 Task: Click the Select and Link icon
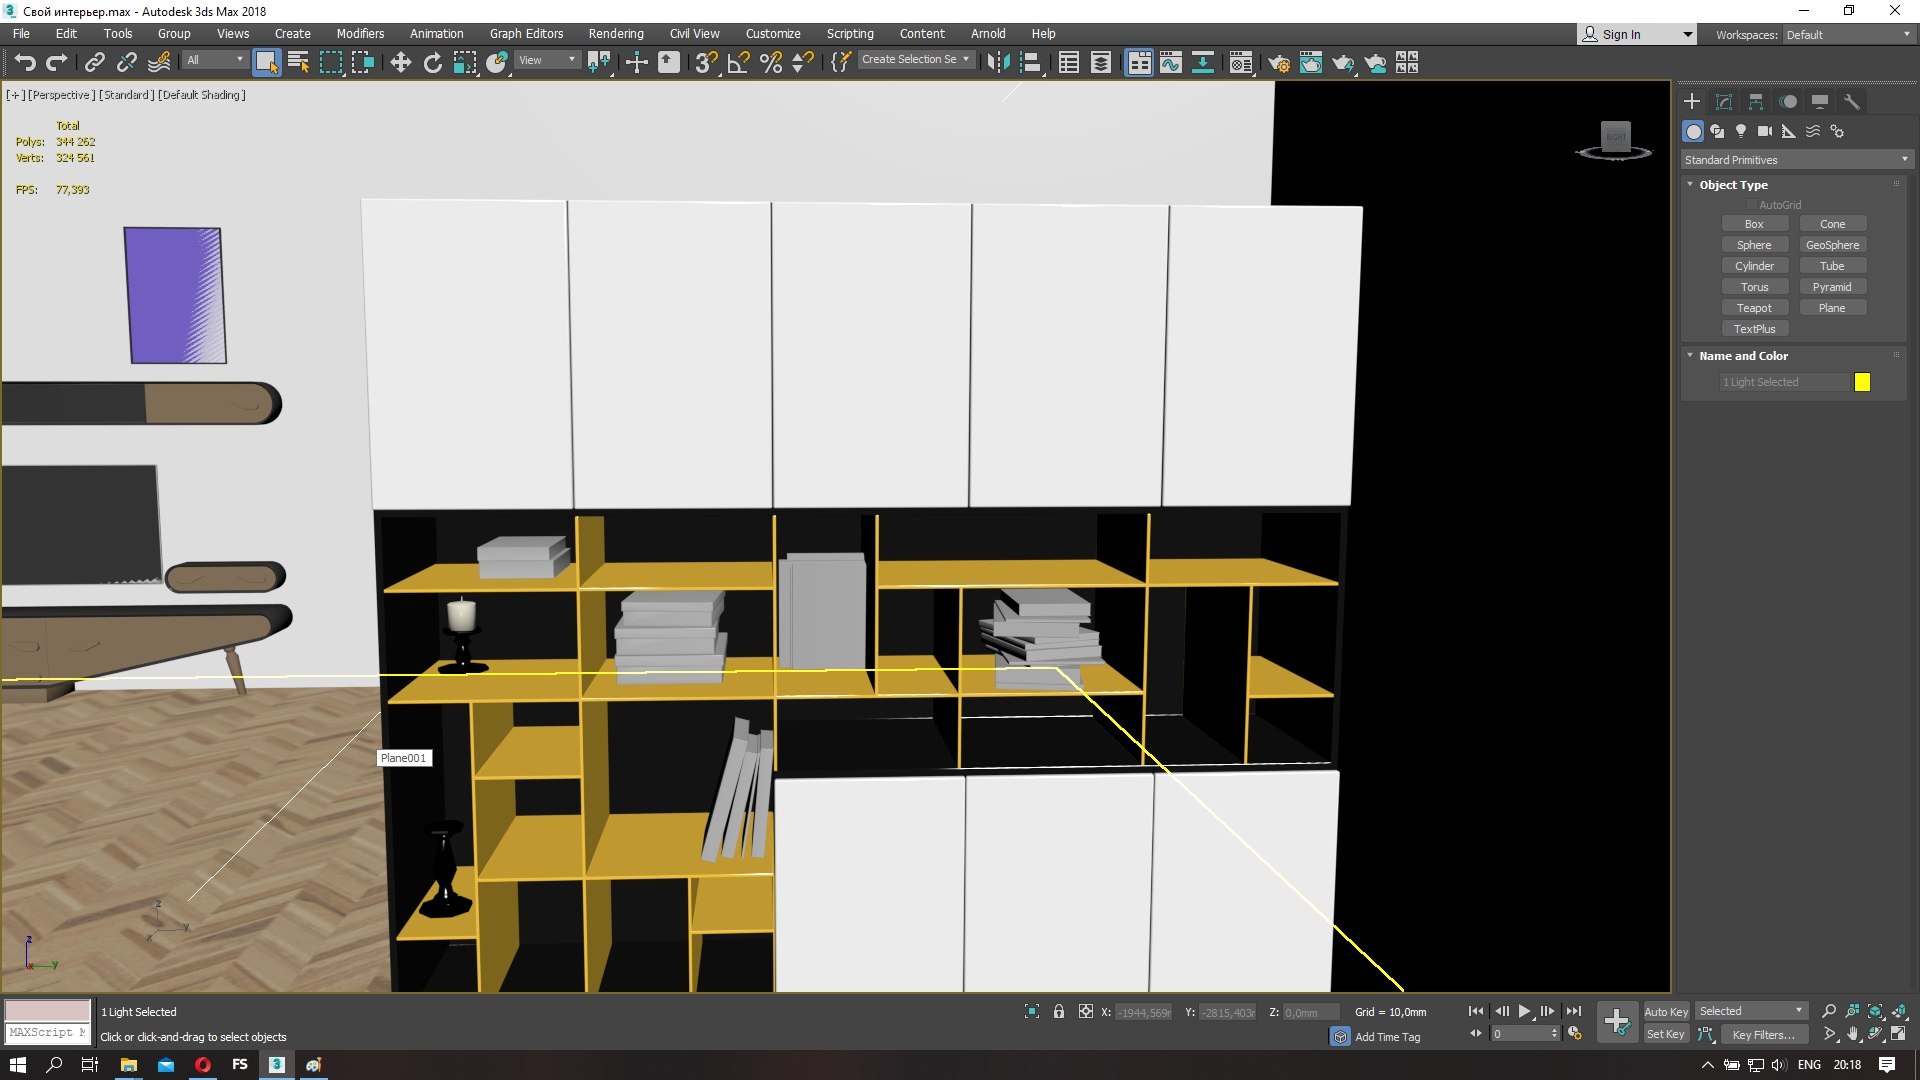(94, 63)
